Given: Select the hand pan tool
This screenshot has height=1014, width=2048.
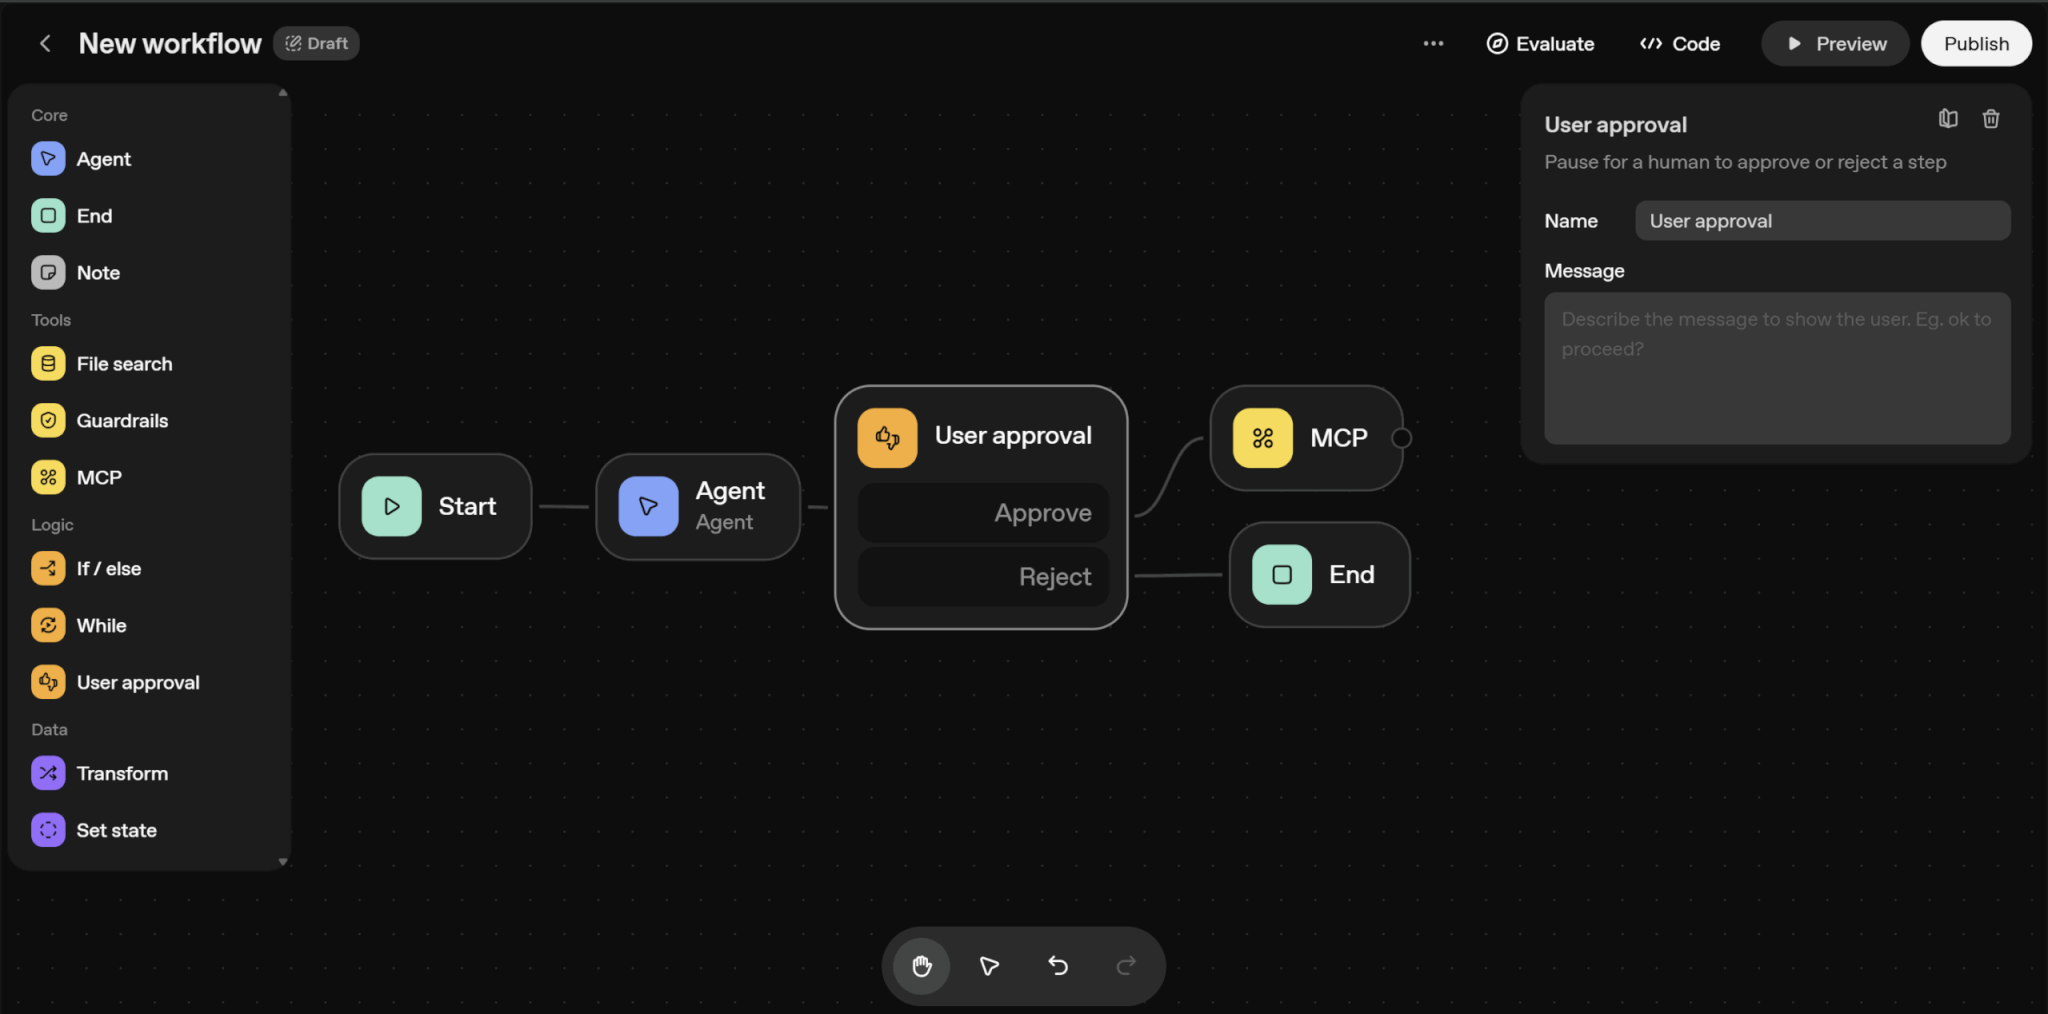Looking at the screenshot, I should coord(921,966).
